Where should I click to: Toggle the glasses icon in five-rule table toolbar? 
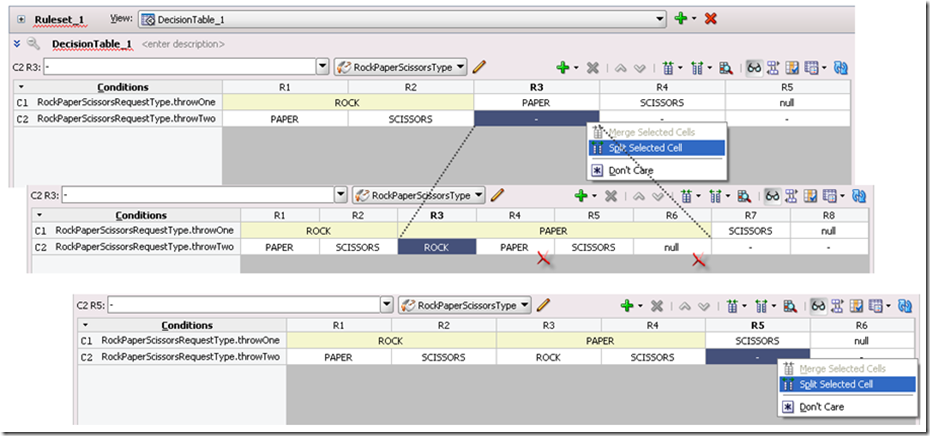coord(754,68)
